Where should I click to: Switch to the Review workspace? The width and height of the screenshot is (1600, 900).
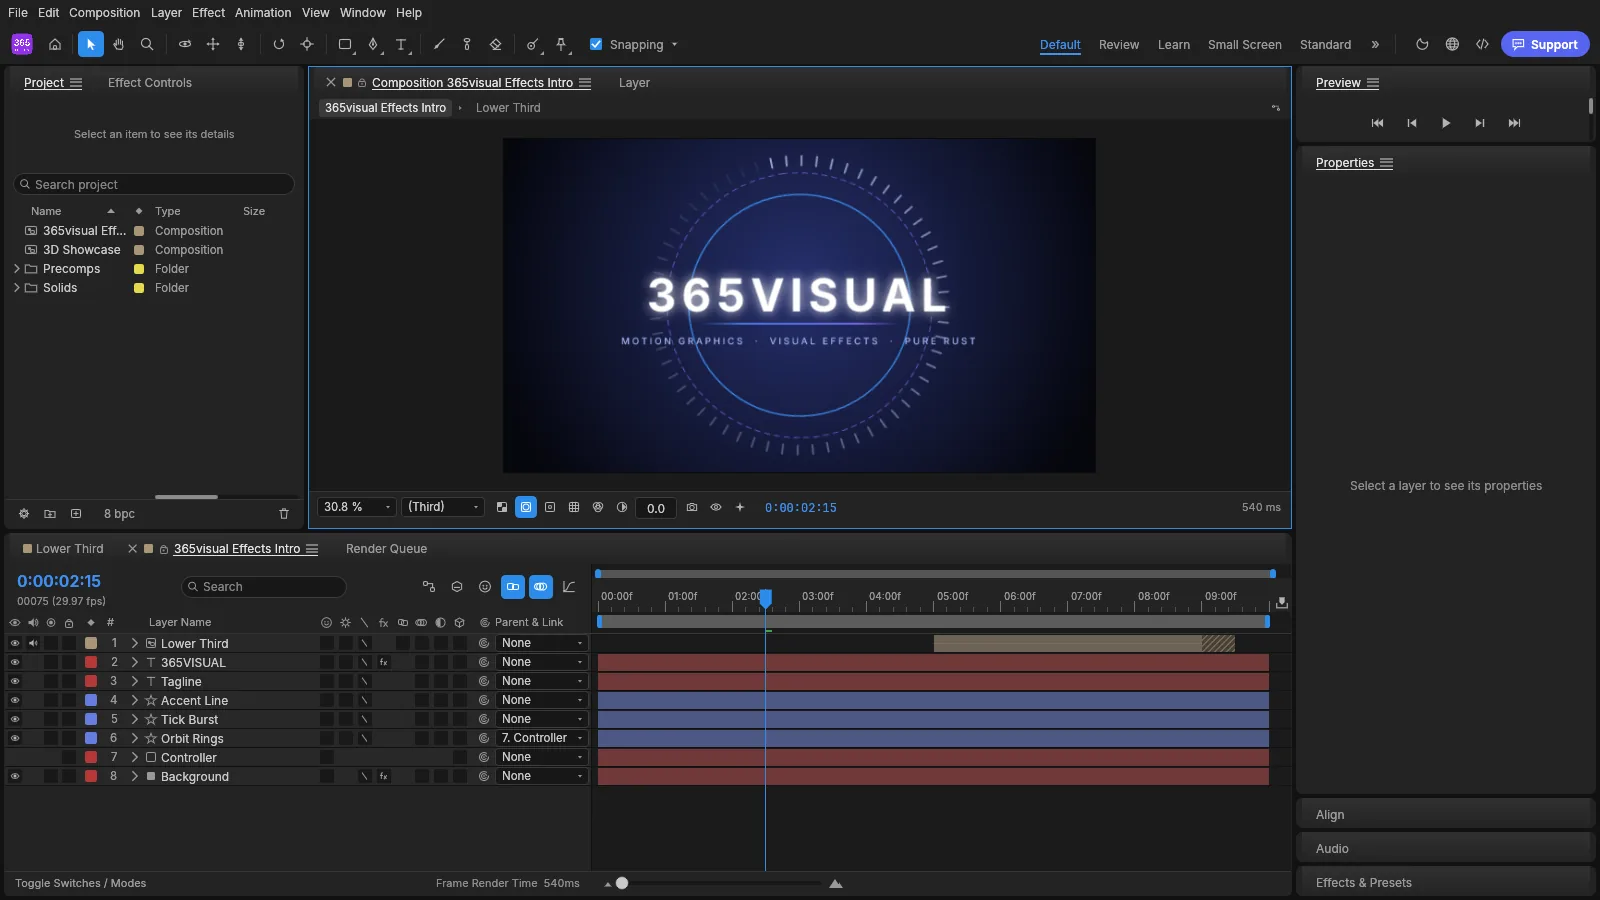pyautogui.click(x=1119, y=45)
